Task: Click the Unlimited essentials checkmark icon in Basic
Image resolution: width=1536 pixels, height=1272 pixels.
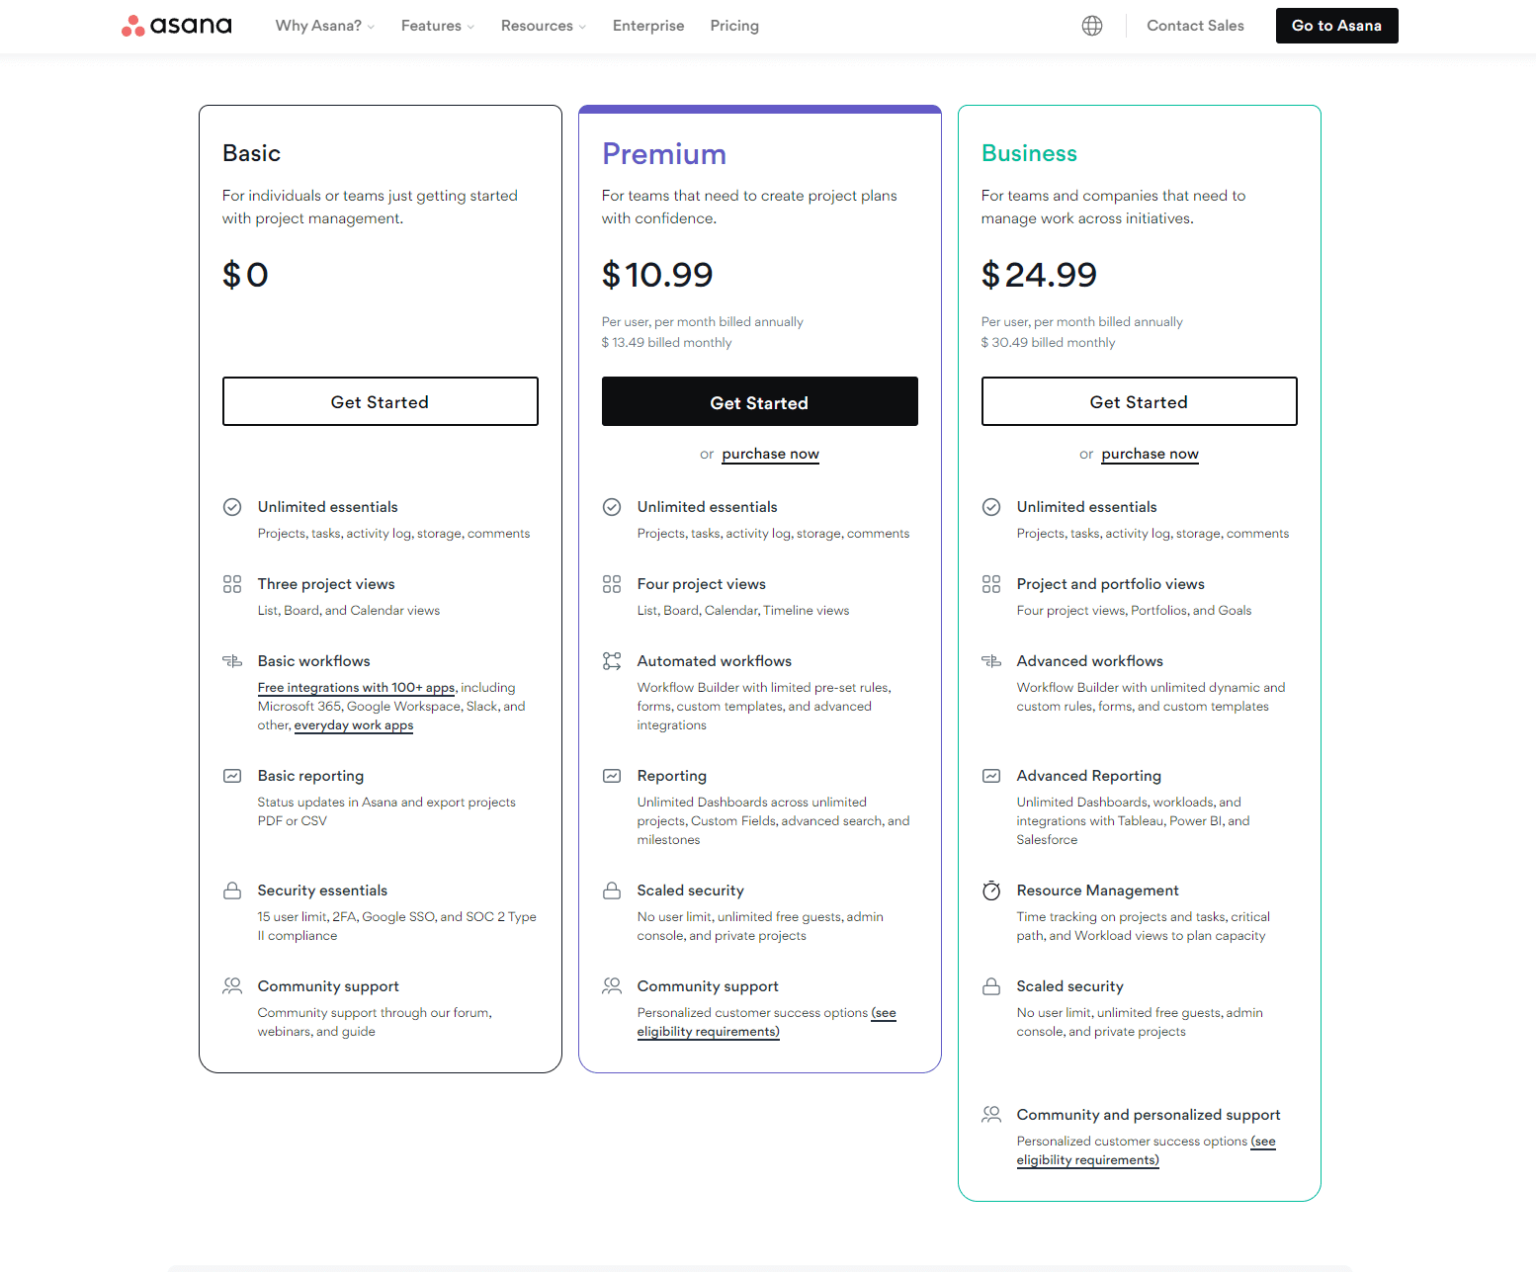Action: [232, 507]
